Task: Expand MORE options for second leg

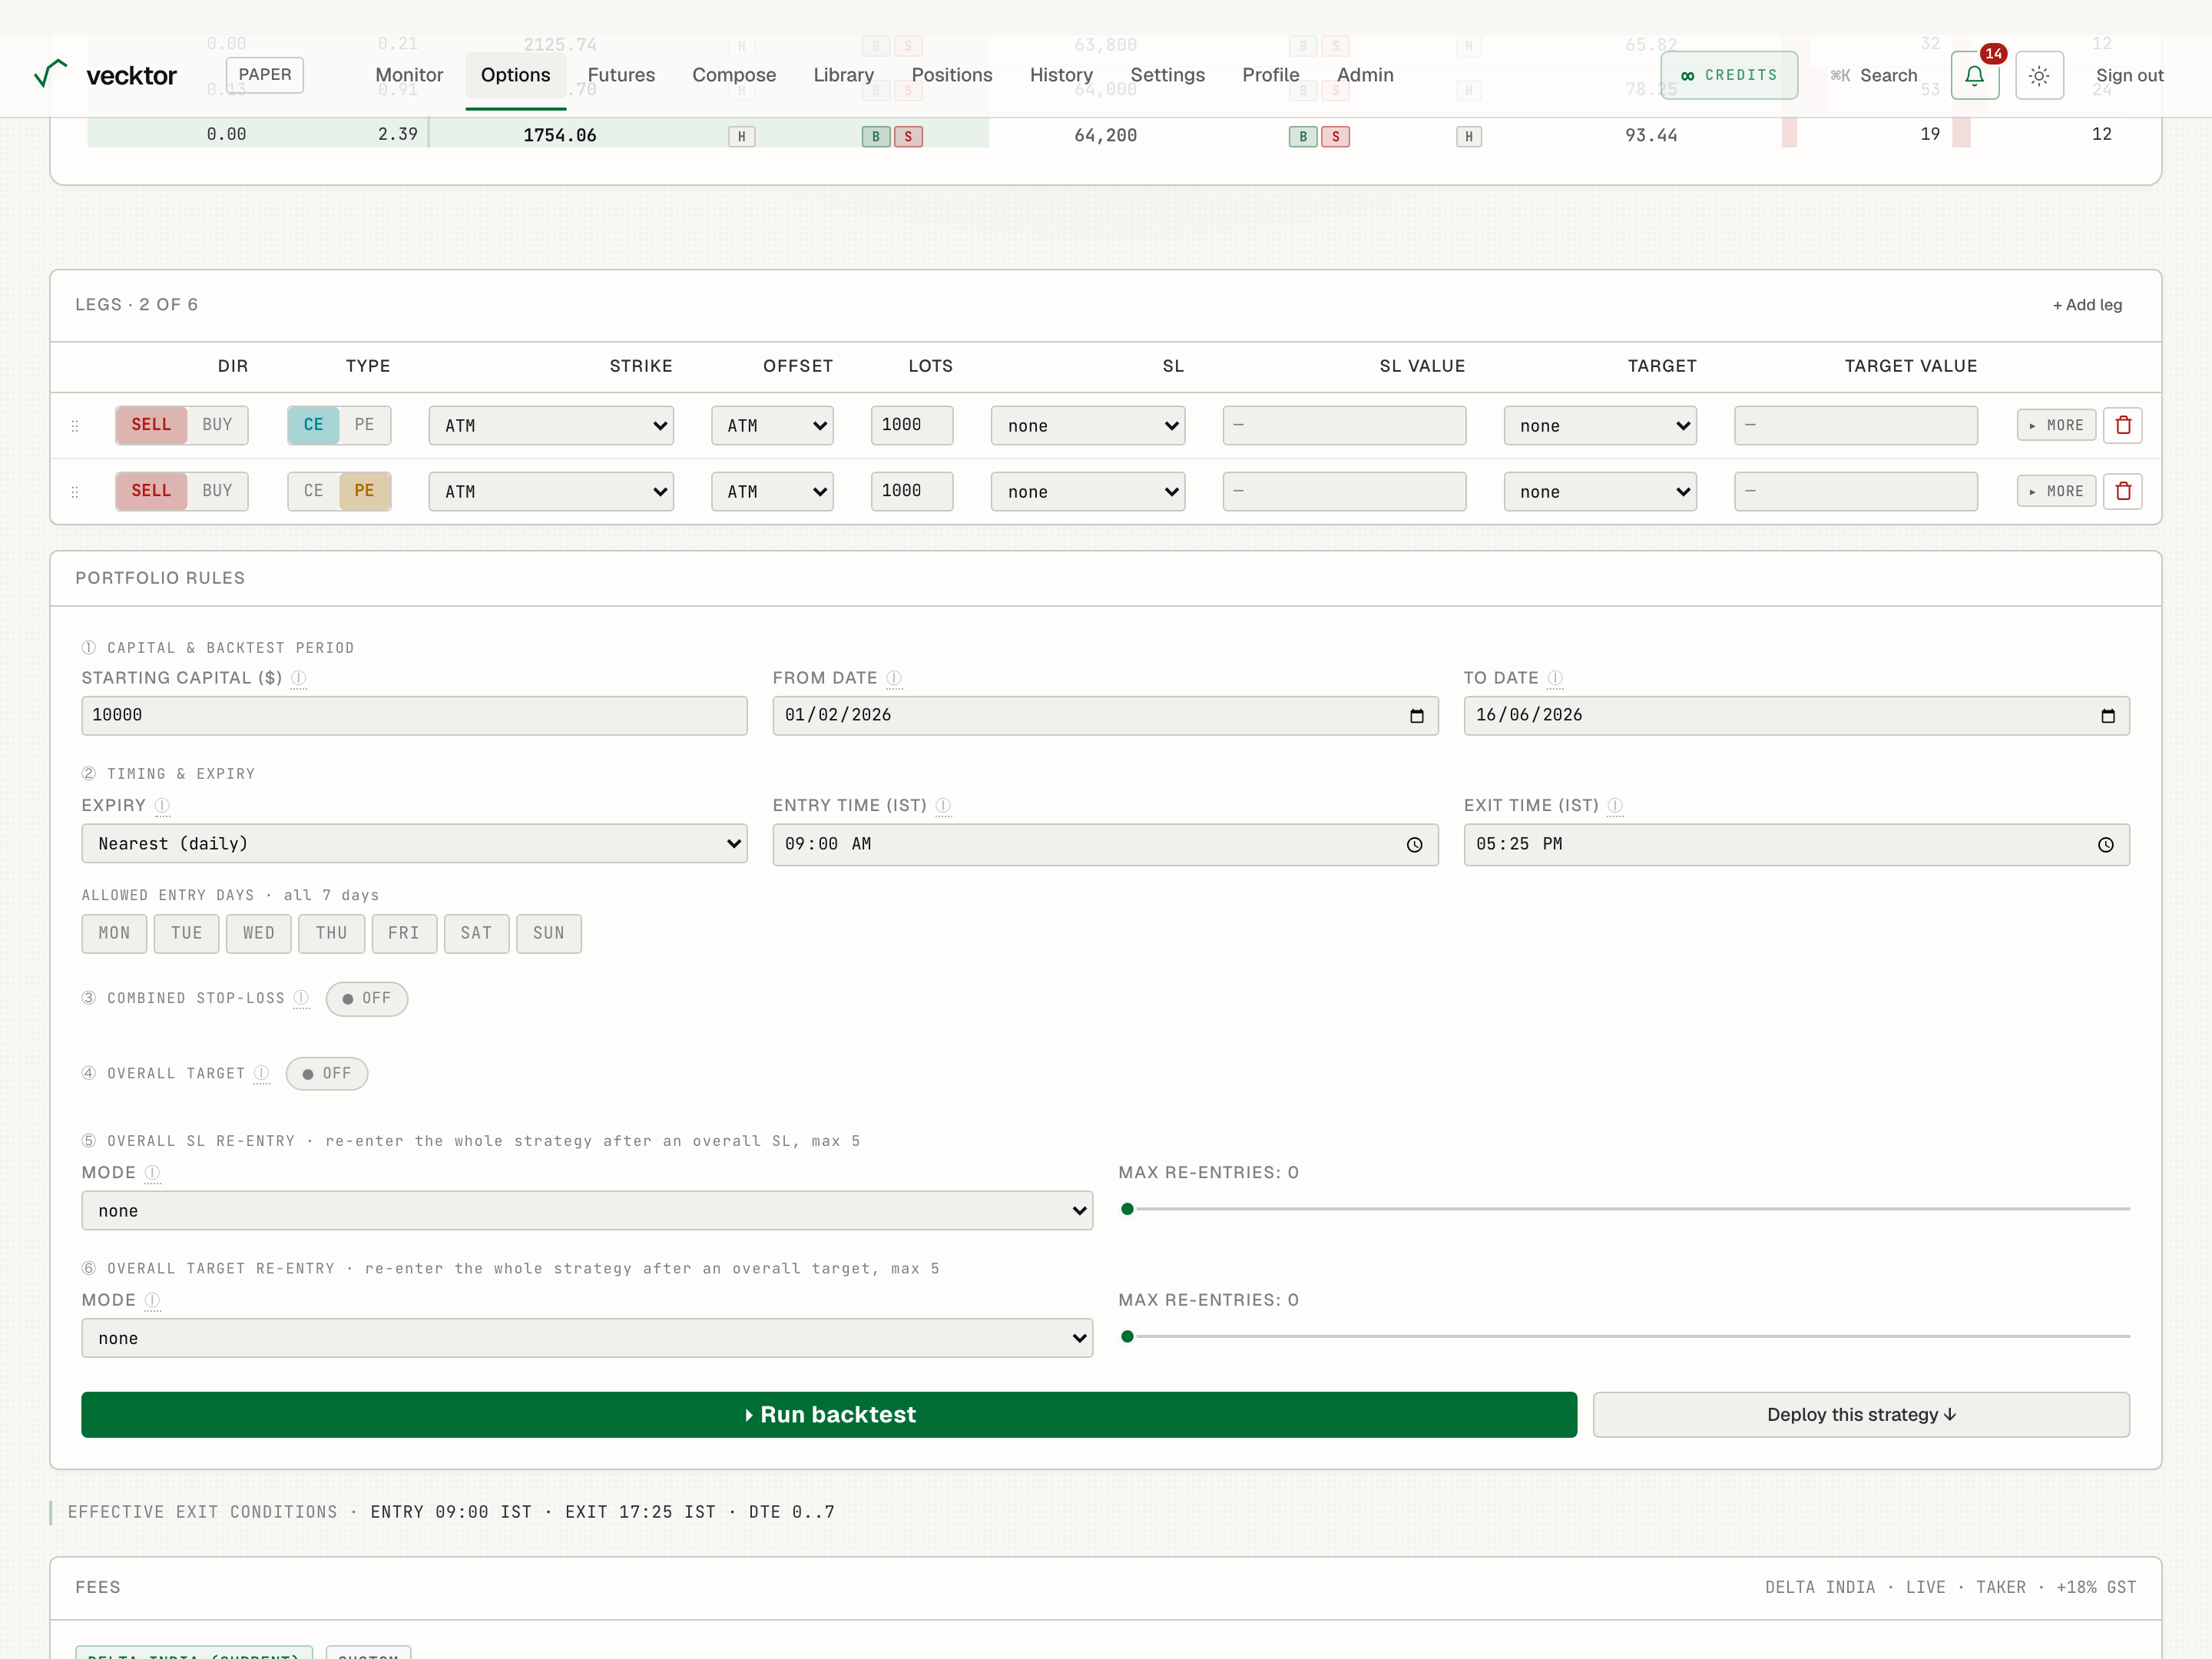Action: [2056, 491]
